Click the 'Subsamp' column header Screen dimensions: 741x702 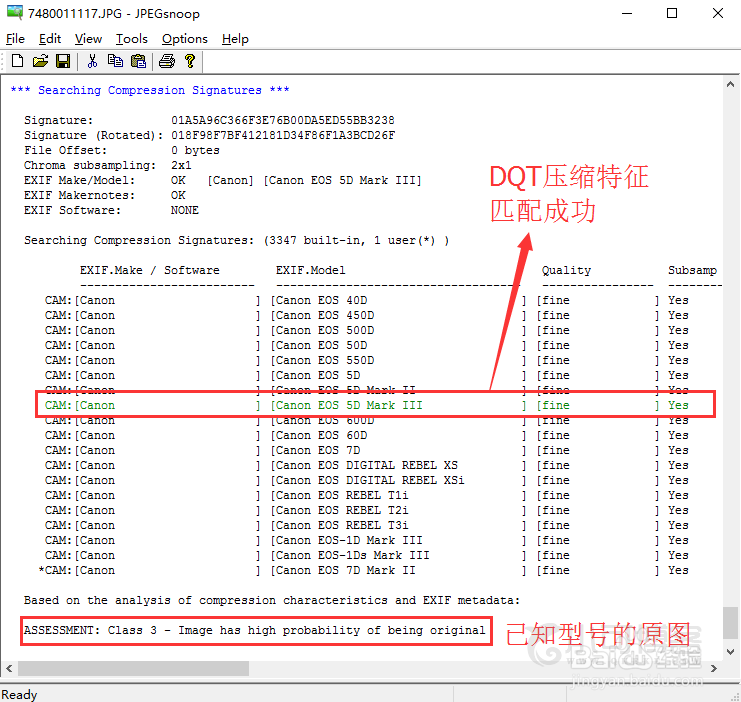pyautogui.click(x=692, y=270)
